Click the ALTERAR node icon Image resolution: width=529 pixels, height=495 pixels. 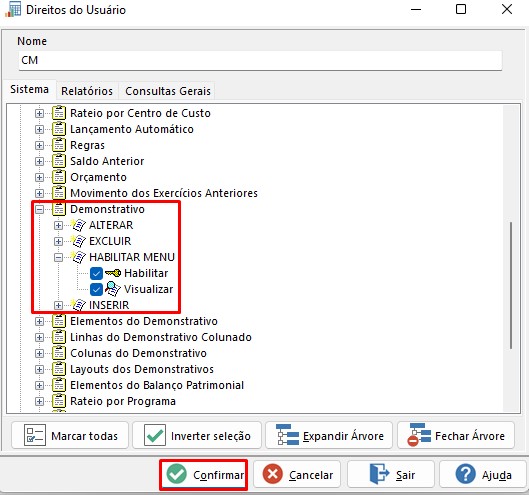(78, 225)
